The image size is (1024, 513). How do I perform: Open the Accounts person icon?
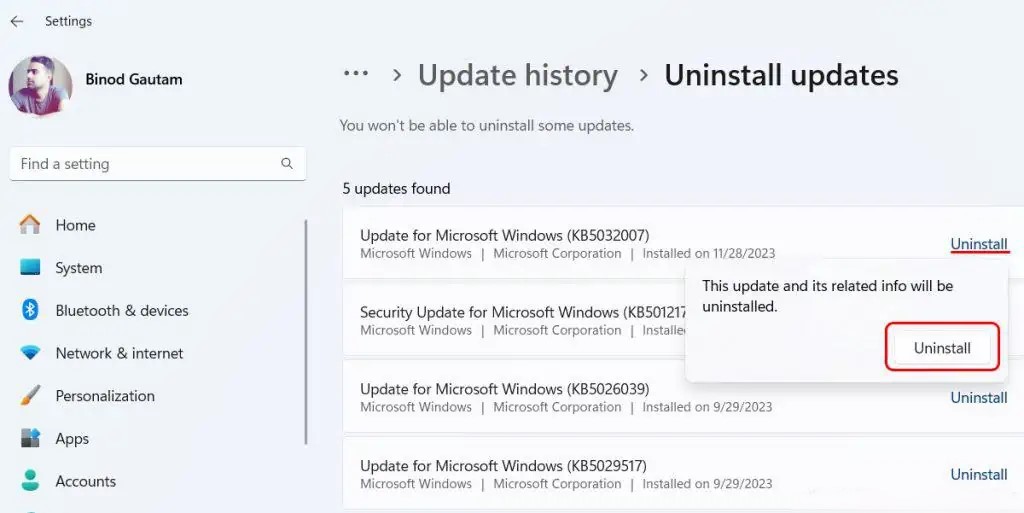point(30,481)
